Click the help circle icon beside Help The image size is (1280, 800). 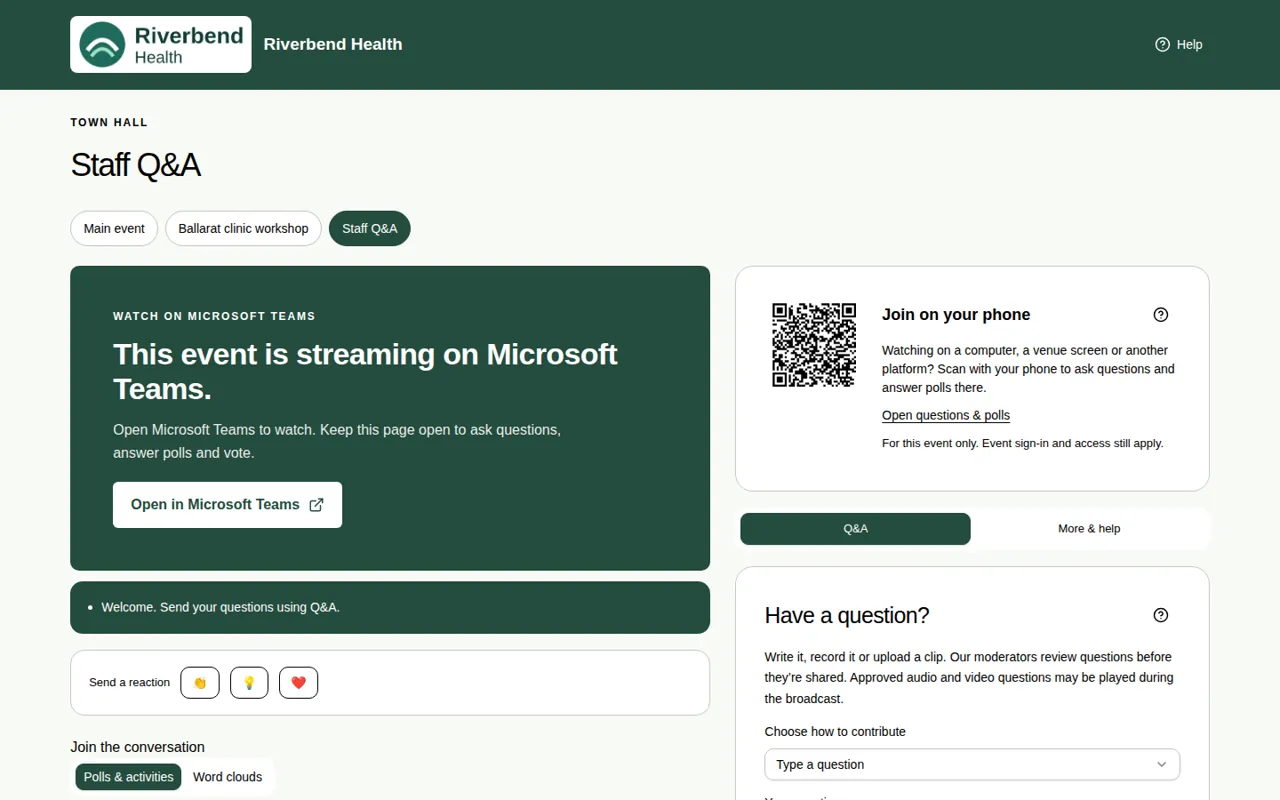tap(1162, 45)
